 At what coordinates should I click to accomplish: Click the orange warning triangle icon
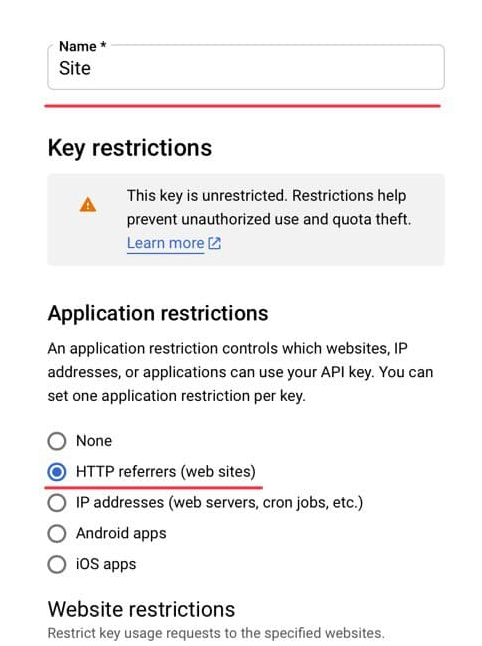point(88,205)
